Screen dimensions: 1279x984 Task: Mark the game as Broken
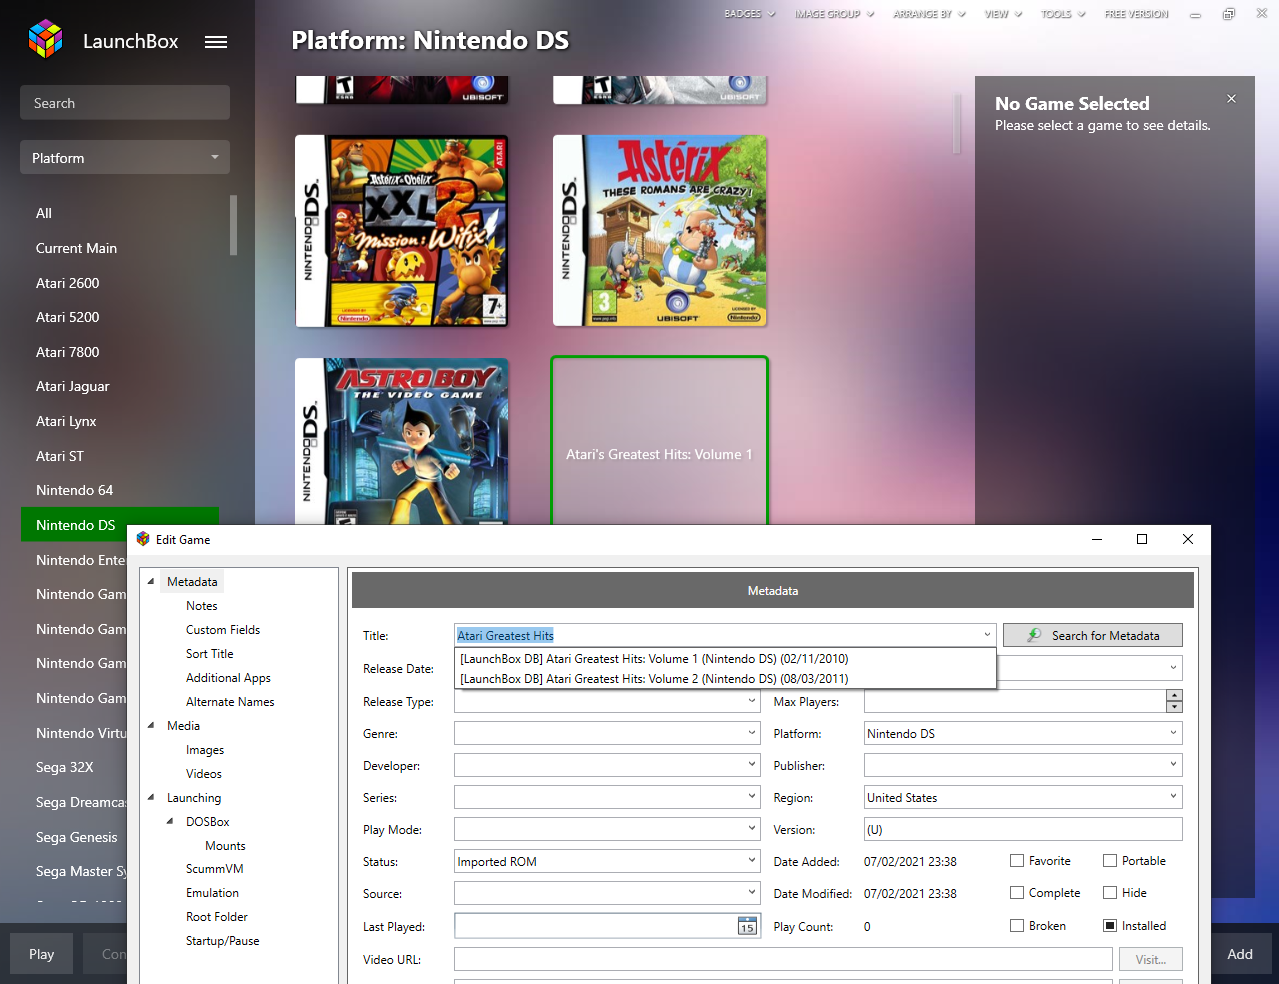(x=1017, y=926)
